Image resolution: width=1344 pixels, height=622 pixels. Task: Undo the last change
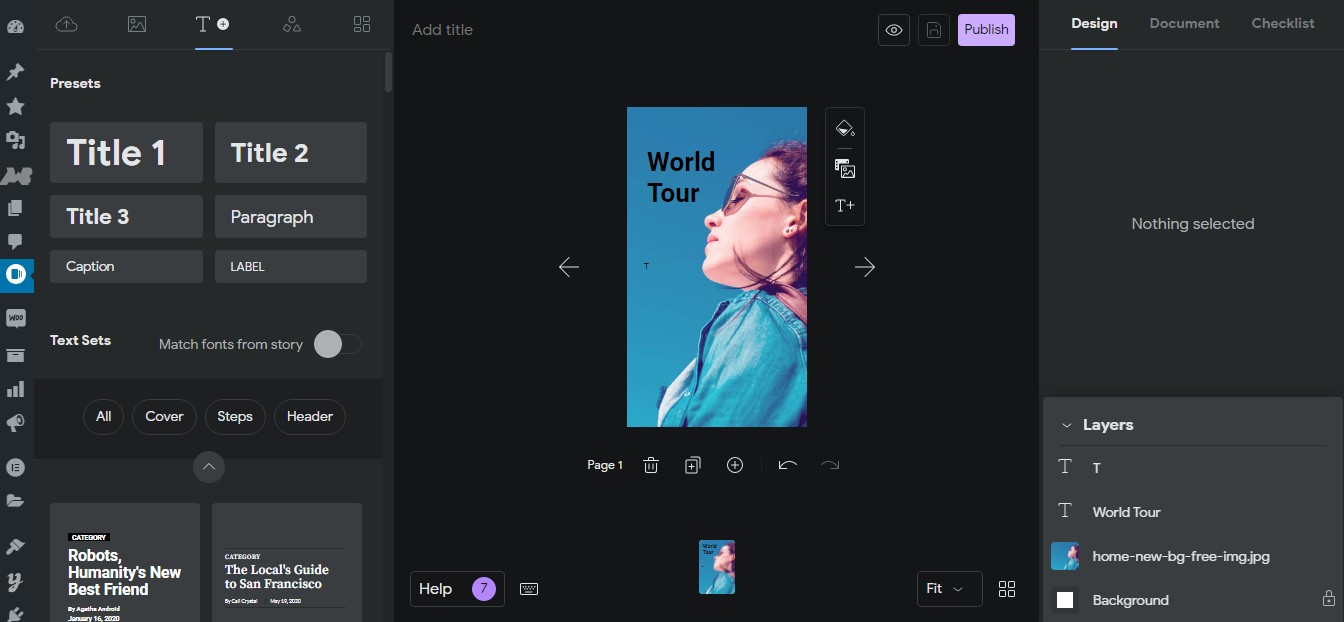pos(787,464)
